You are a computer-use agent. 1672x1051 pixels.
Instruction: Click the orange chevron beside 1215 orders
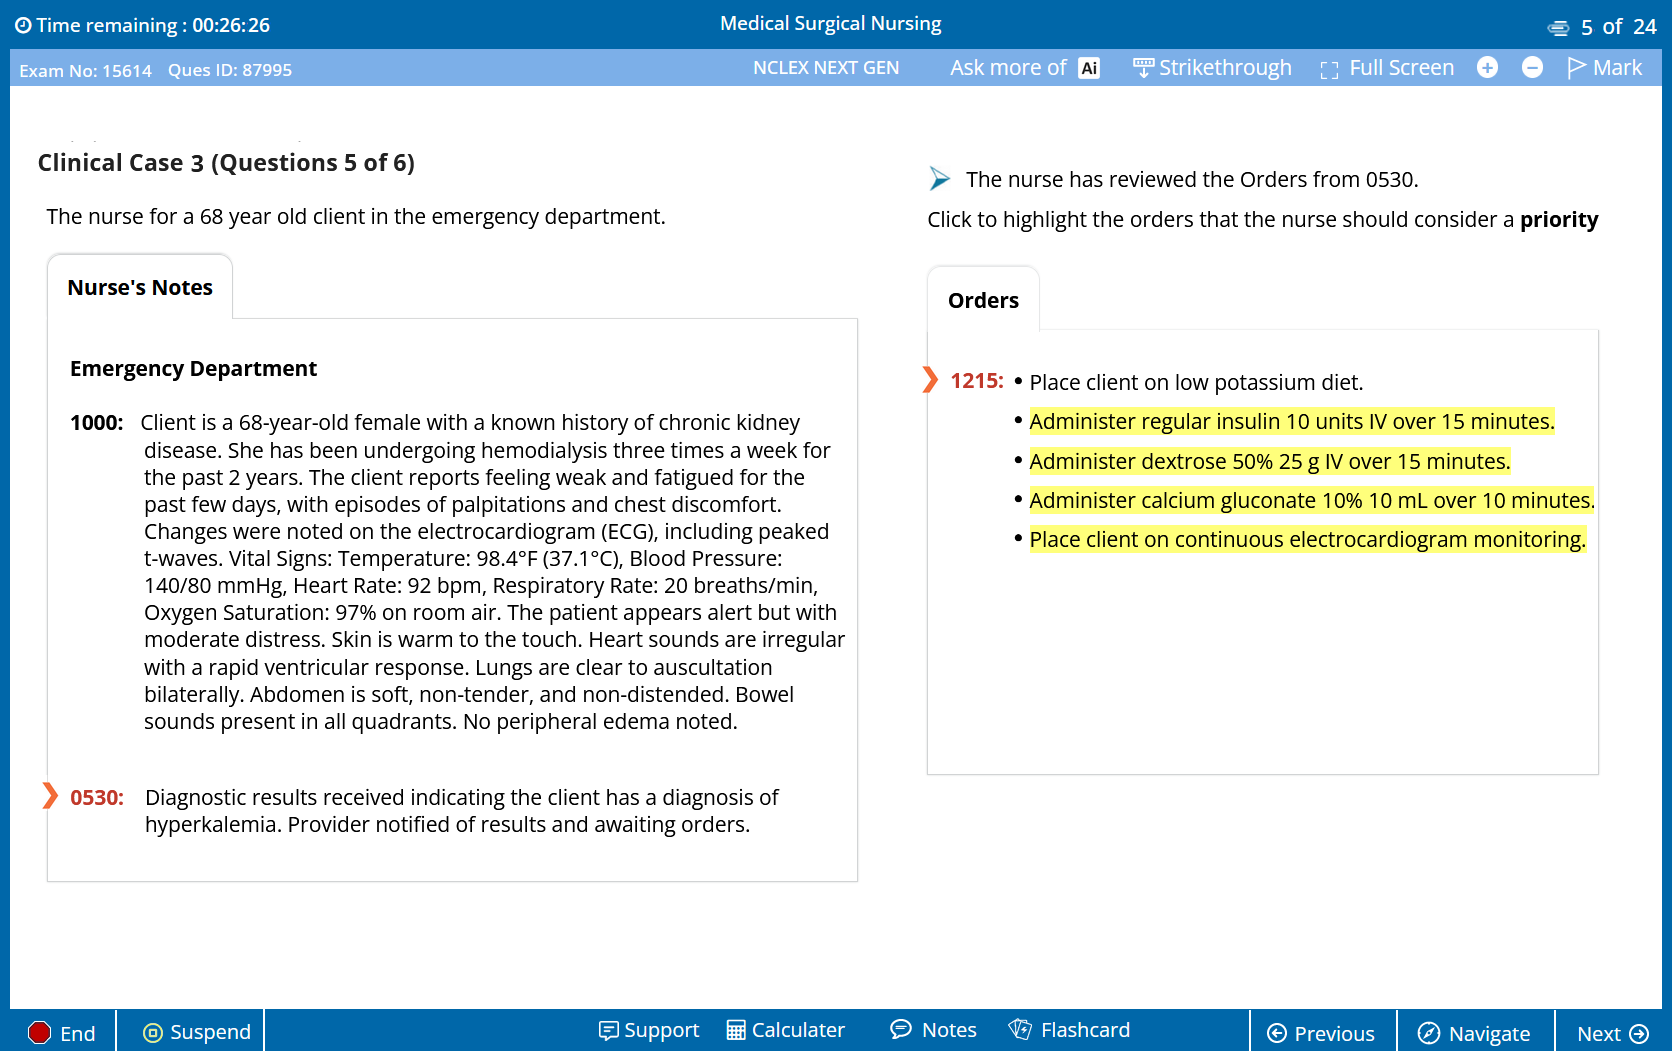tap(930, 380)
